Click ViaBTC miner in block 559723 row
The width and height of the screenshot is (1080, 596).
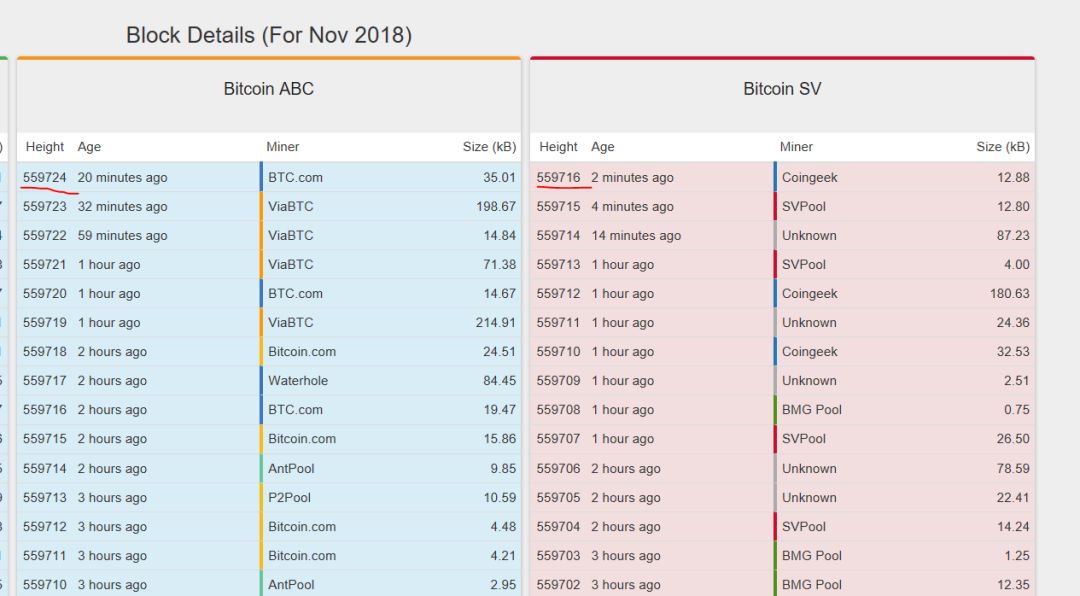pos(291,206)
